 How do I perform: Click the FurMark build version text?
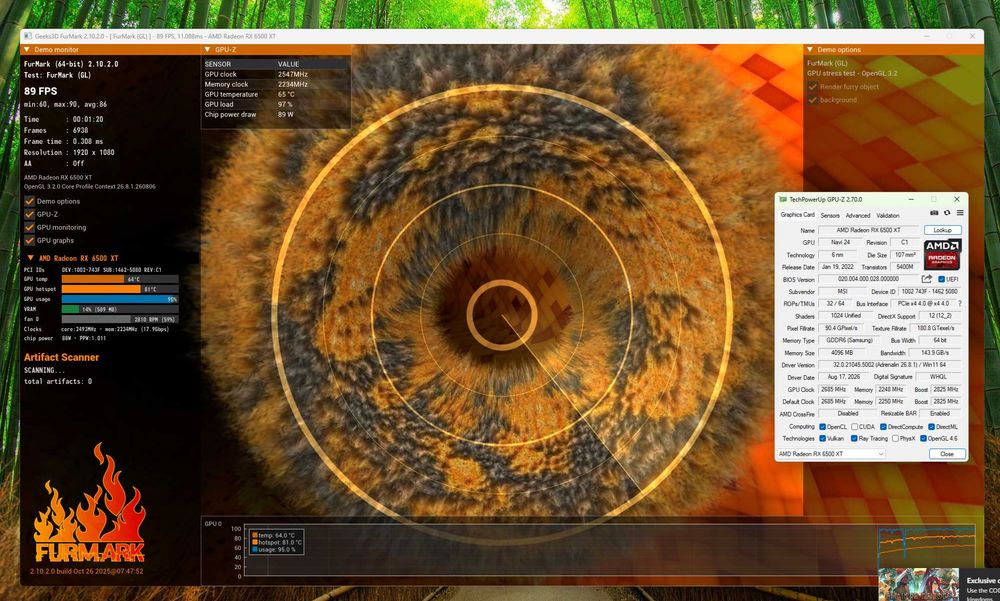pyautogui.click(x=87, y=572)
